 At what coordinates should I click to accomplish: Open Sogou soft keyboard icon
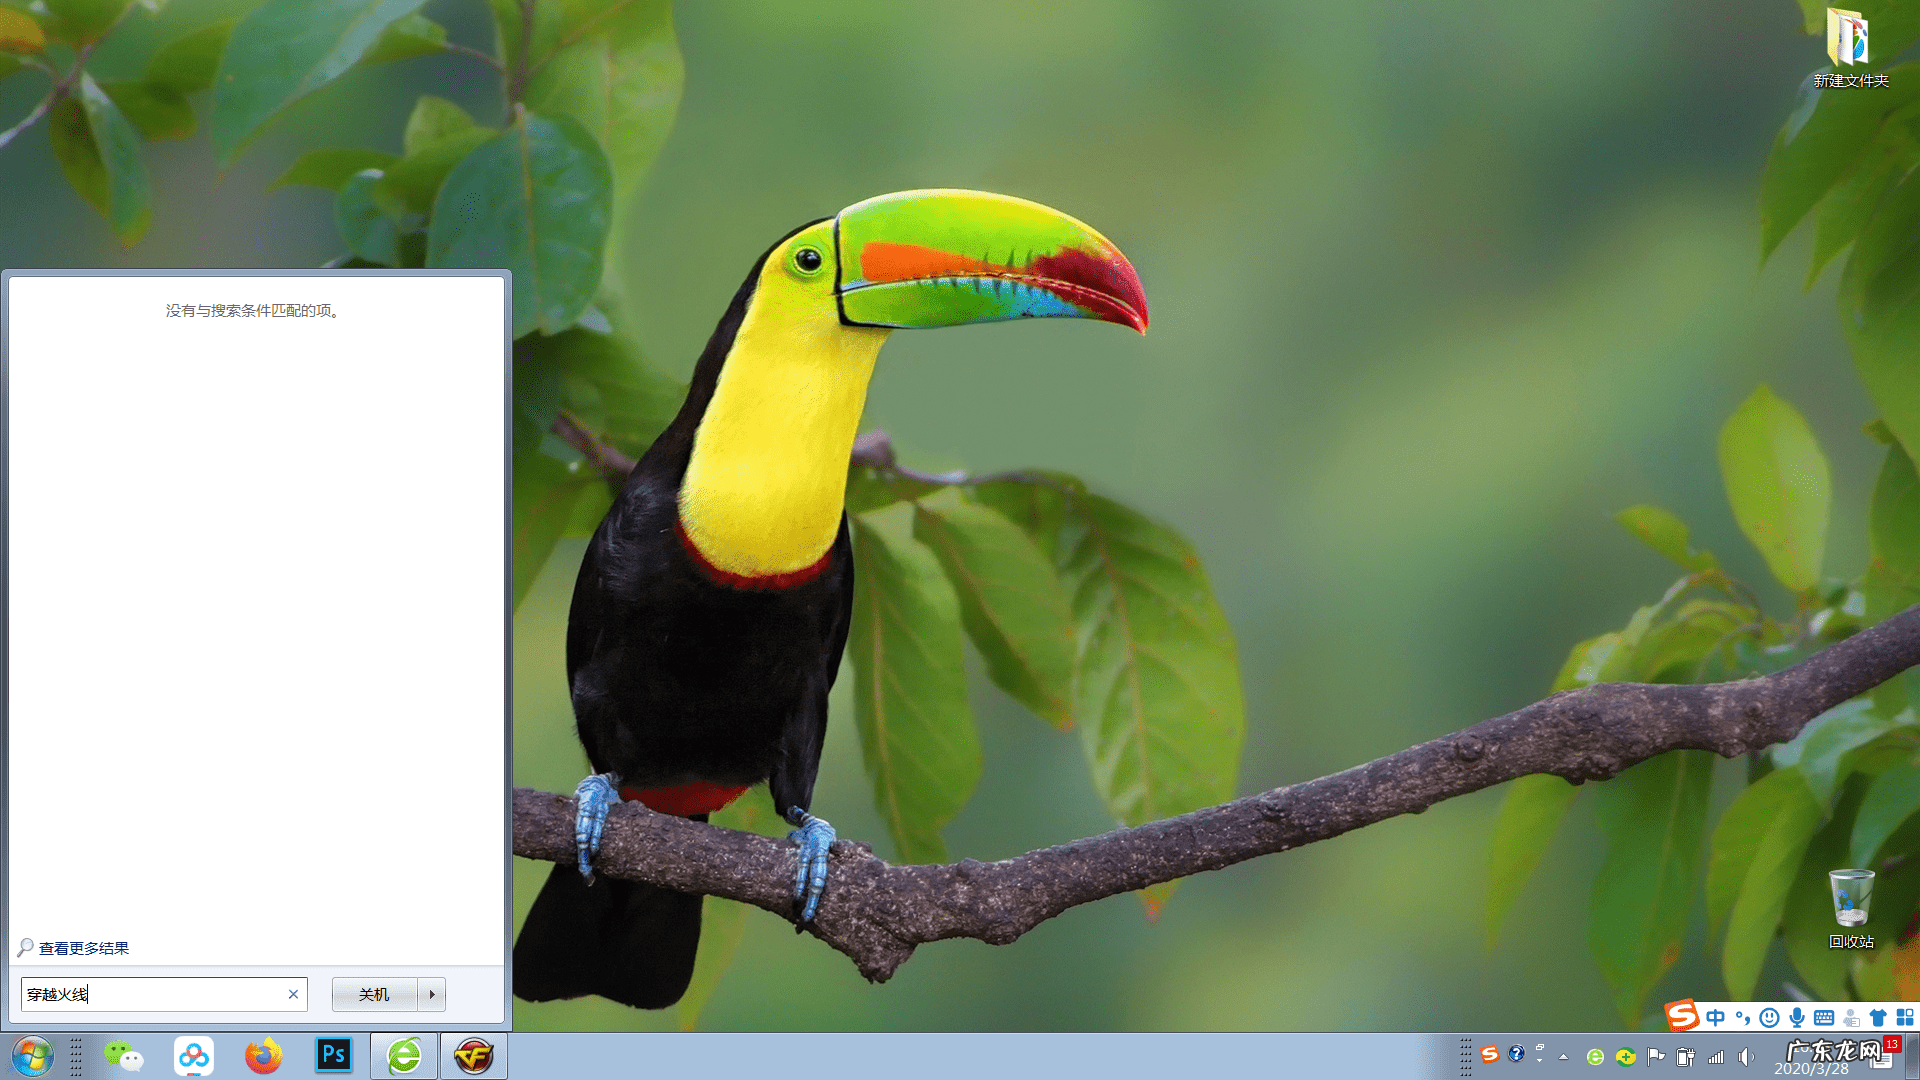[x=1824, y=1018]
